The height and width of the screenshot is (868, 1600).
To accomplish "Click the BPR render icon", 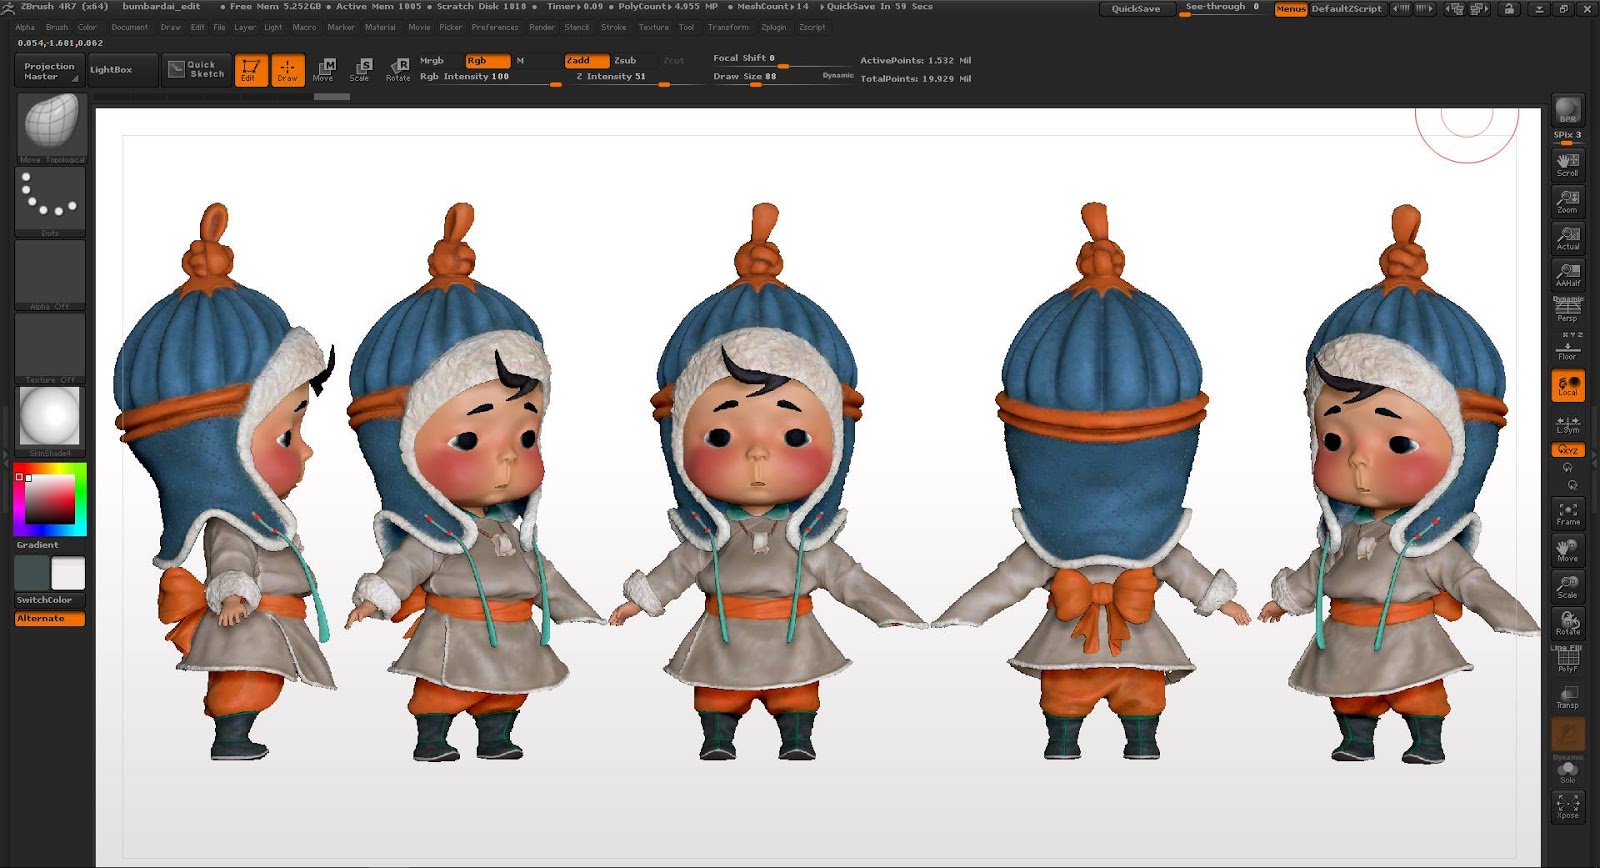I will tap(1567, 110).
